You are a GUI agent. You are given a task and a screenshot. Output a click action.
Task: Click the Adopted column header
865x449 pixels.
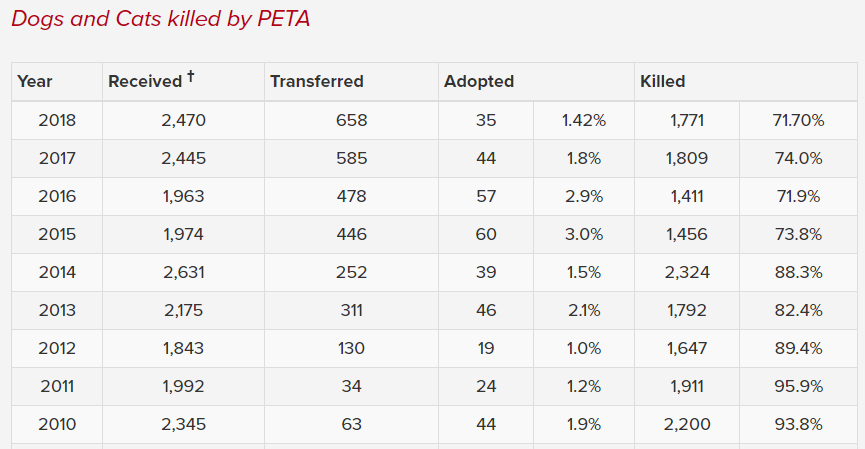coord(479,82)
